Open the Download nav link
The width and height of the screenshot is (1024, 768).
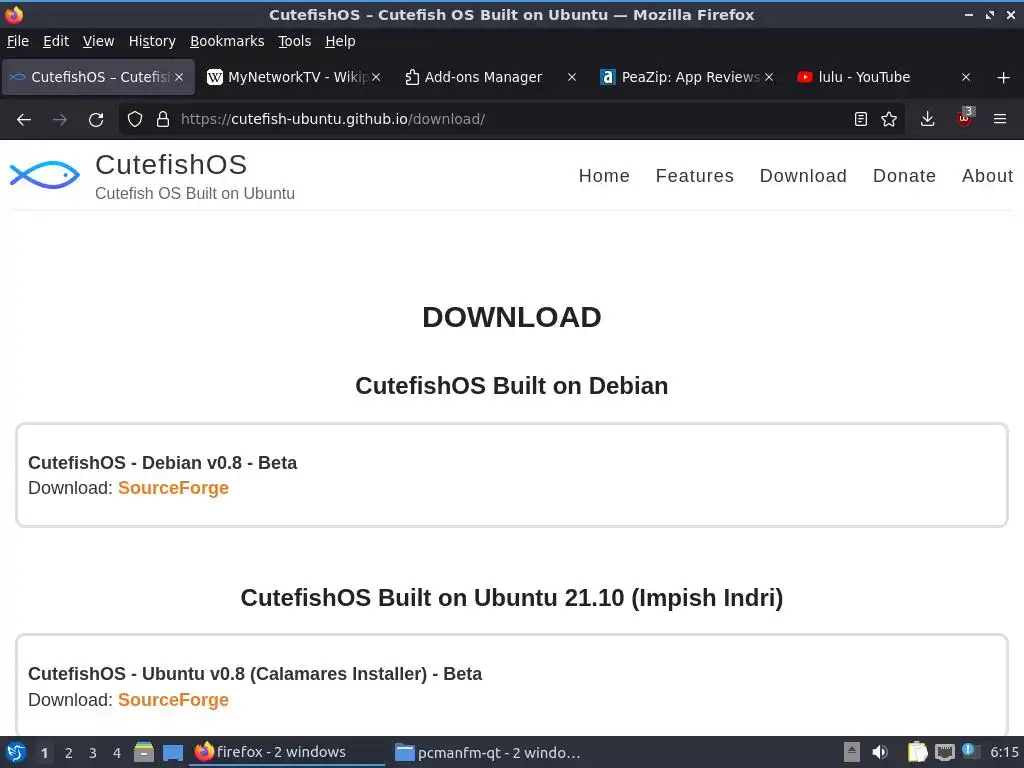click(x=803, y=176)
